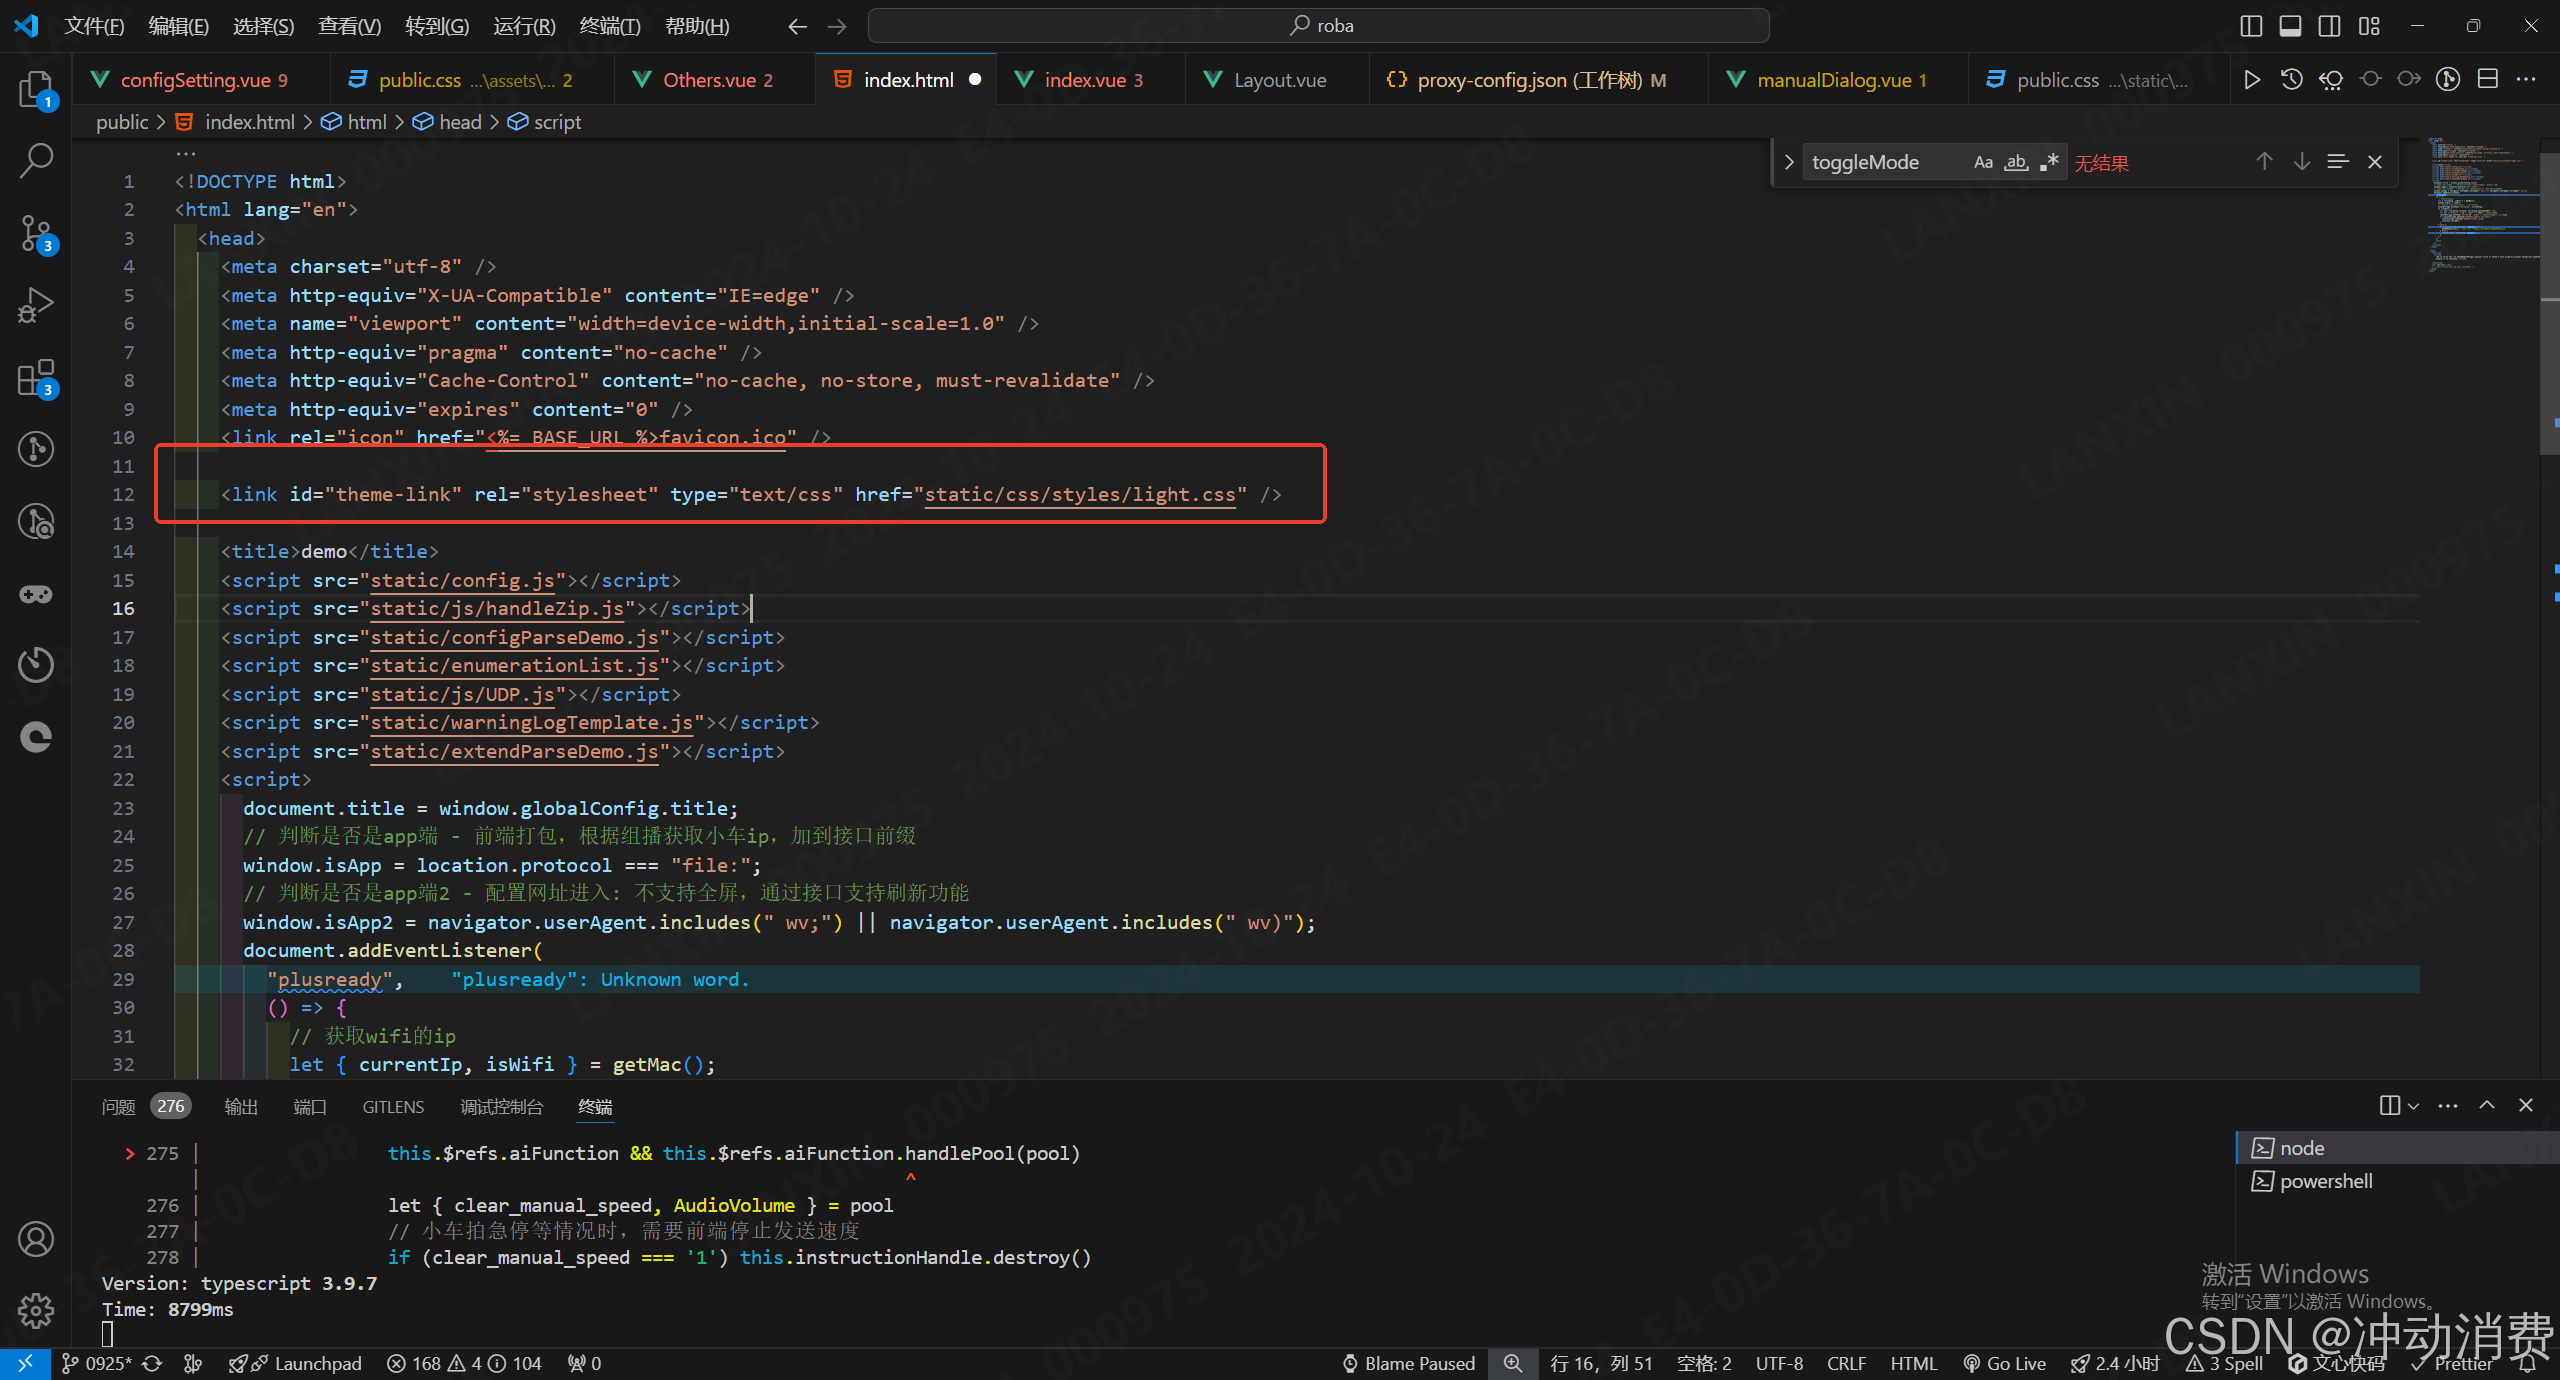Click the code minimap preview
The image size is (2560, 1380).
(2483, 205)
